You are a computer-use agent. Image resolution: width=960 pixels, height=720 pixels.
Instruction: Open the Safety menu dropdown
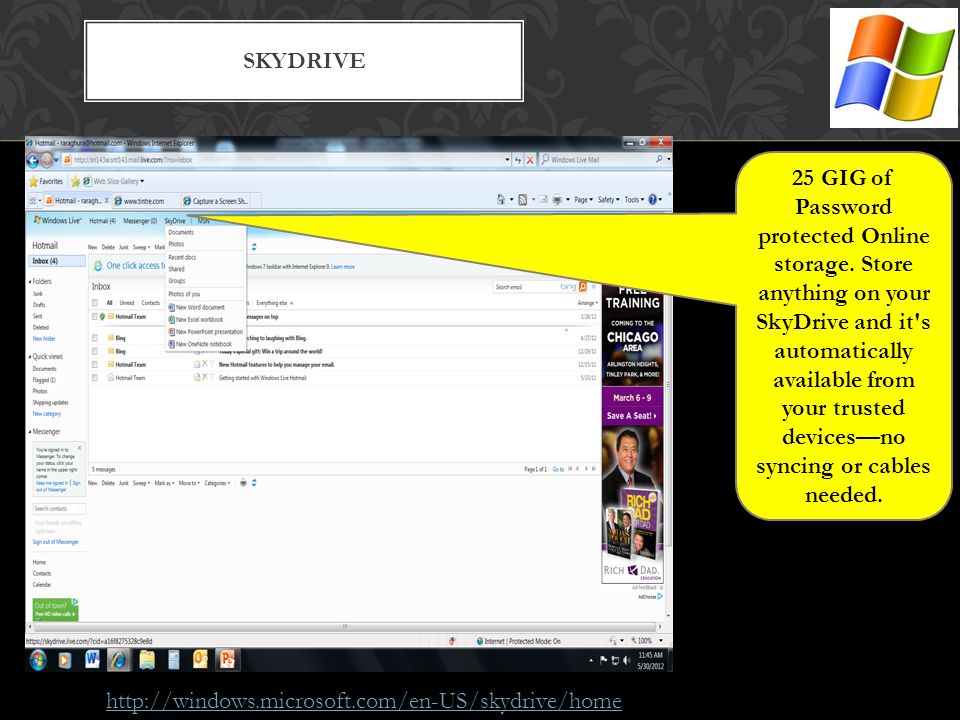tap(608, 200)
